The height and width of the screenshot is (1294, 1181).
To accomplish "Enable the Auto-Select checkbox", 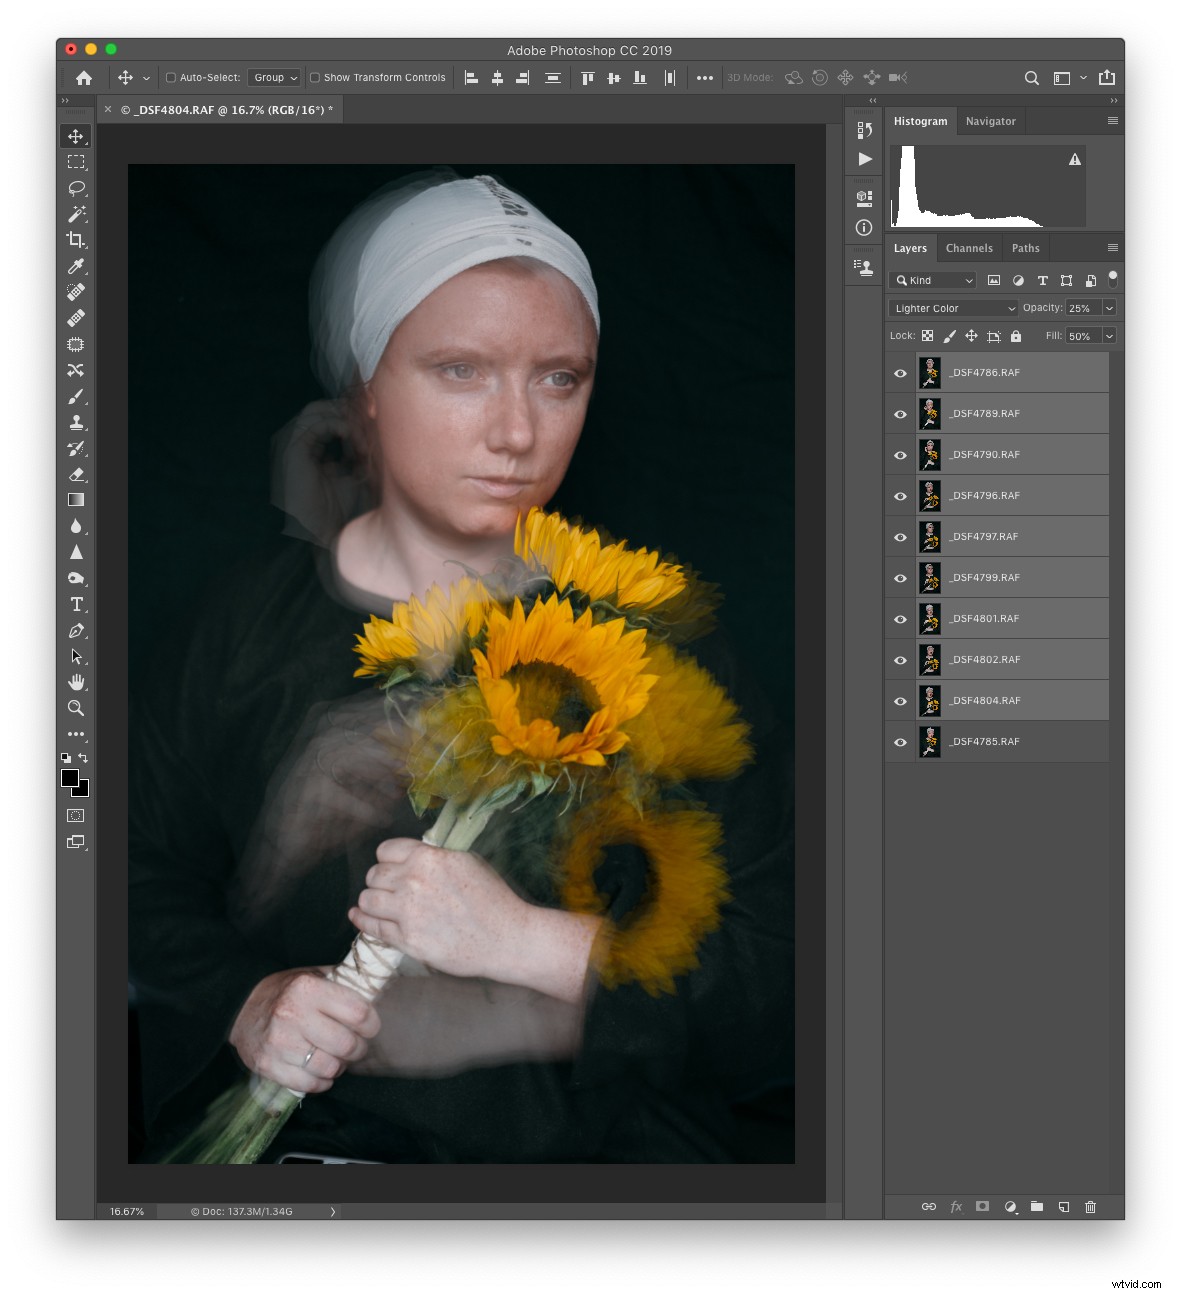I will pyautogui.click(x=171, y=77).
